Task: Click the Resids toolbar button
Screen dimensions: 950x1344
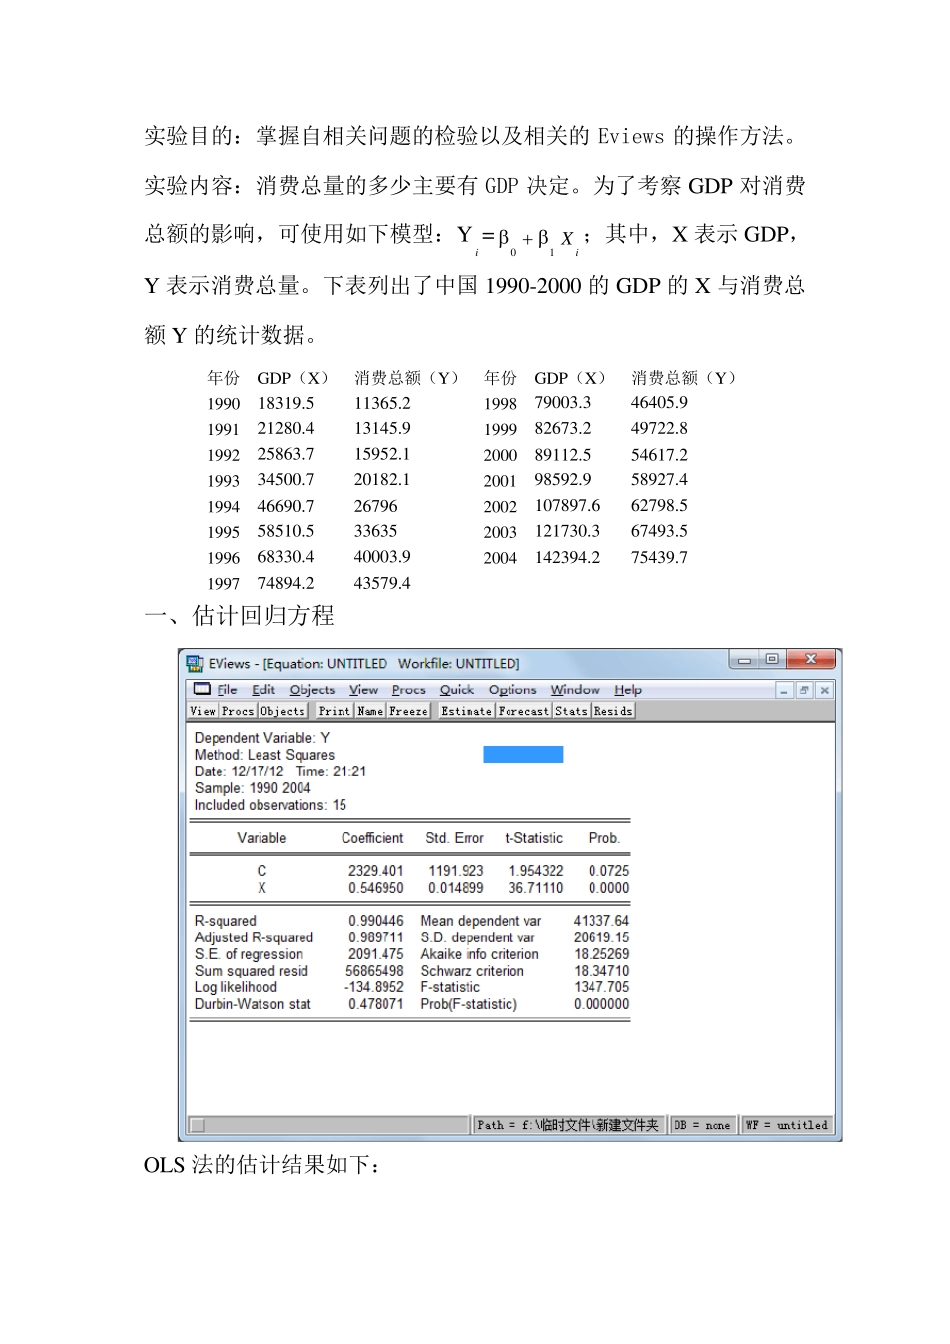Action: click(x=612, y=711)
